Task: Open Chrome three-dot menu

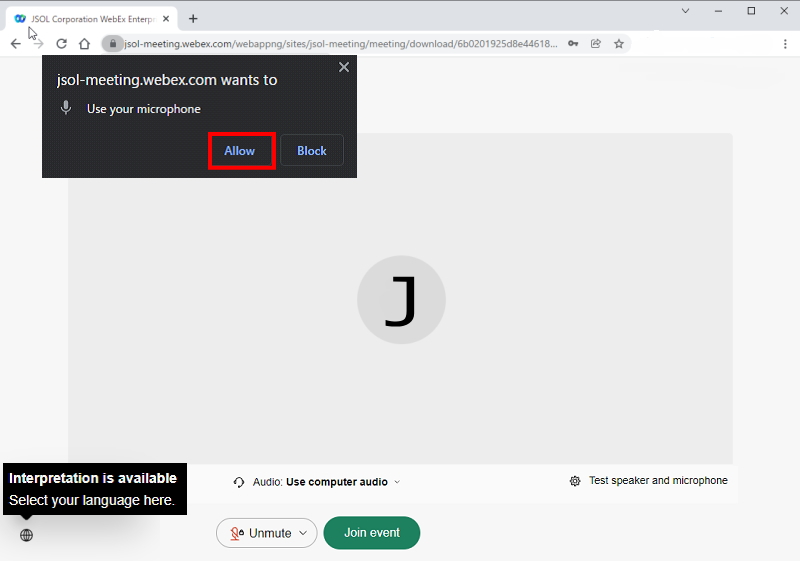Action: (x=785, y=44)
